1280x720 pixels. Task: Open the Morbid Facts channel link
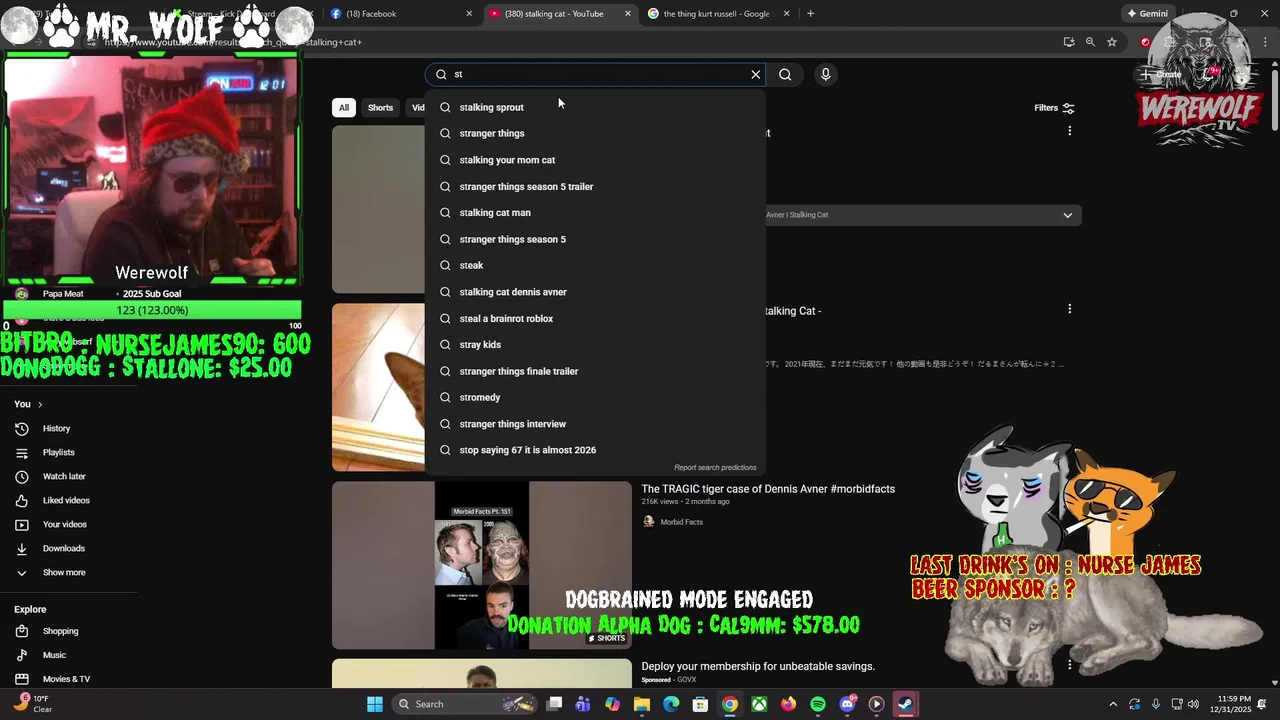(681, 522)
